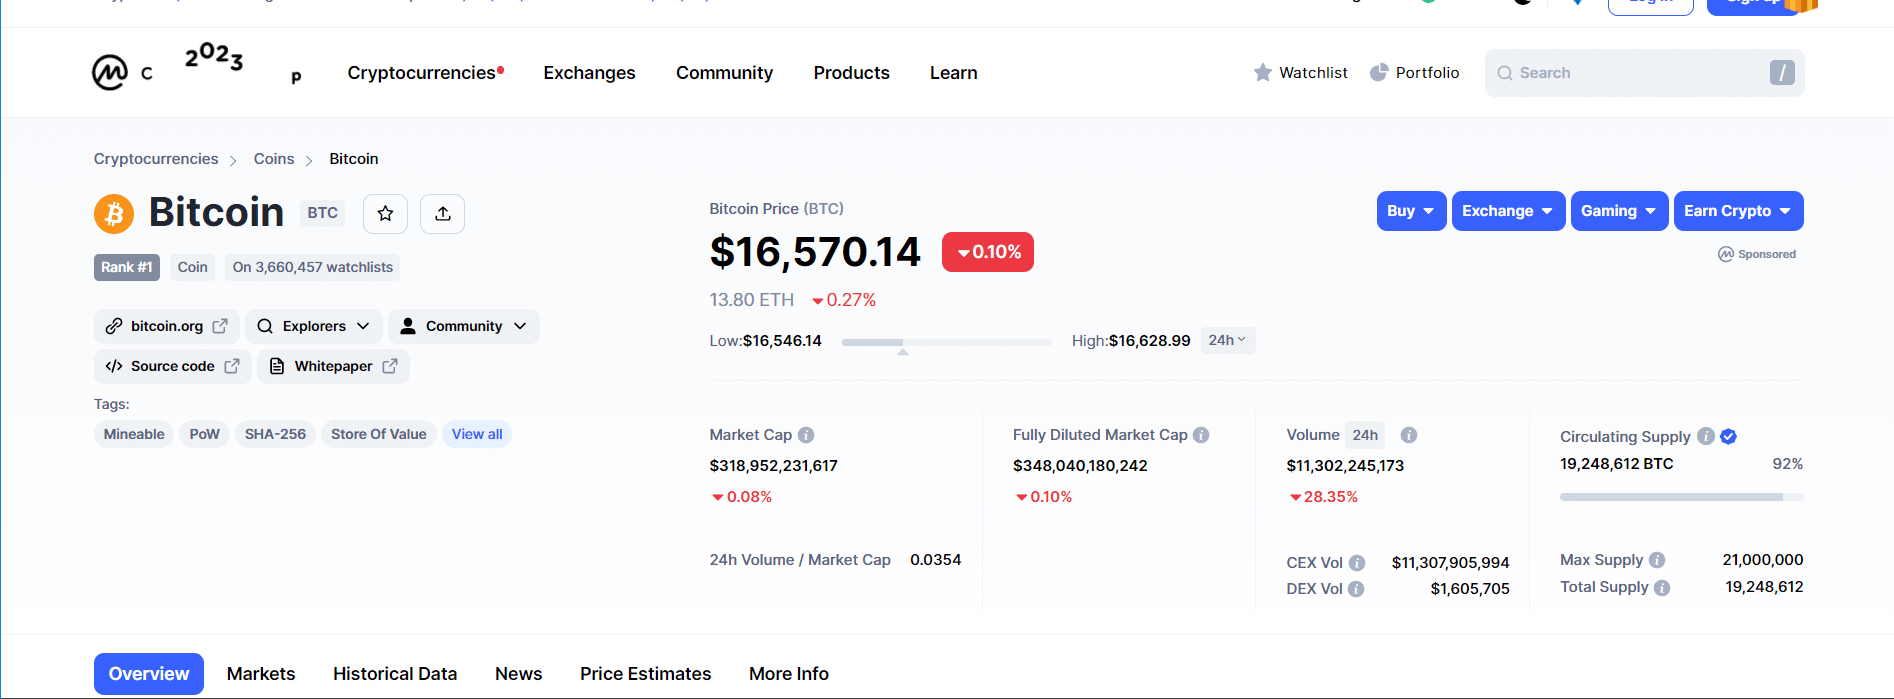The width and height of the screenshot is (1894, 699).
Task: Go to the Price Estimates tab
Action: [645, 674]
